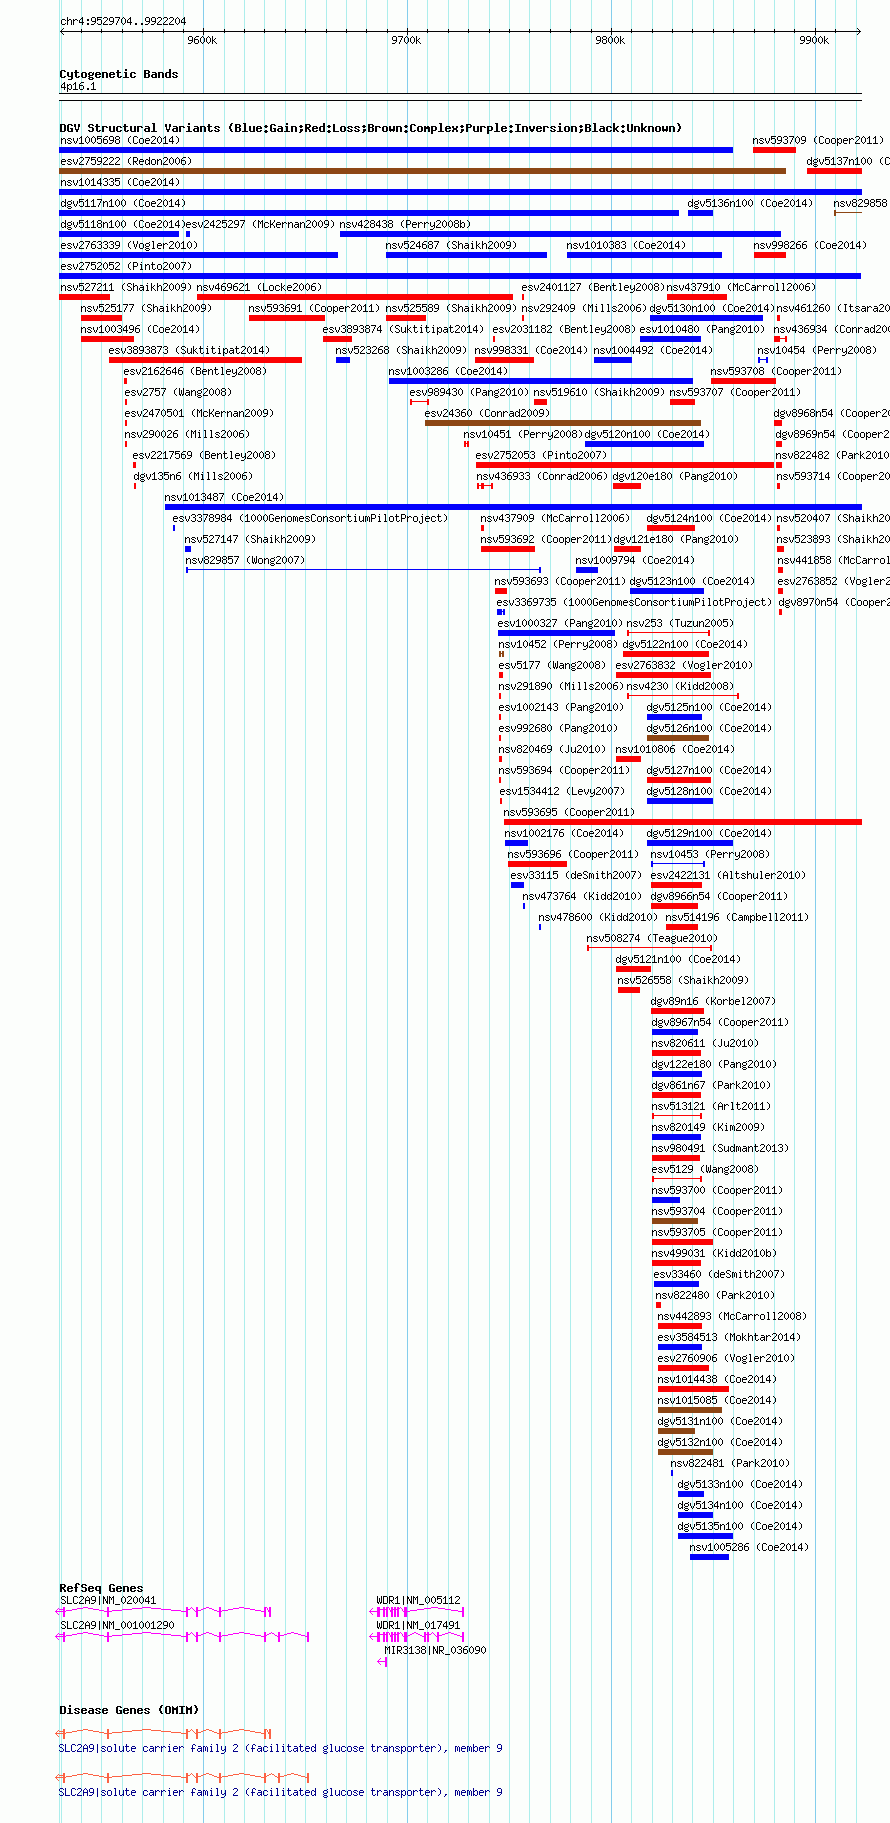The image size is (890, 1823).
Task: Open SLC2A9|NM_001001290 transcript
Action: pos(117,1625)
